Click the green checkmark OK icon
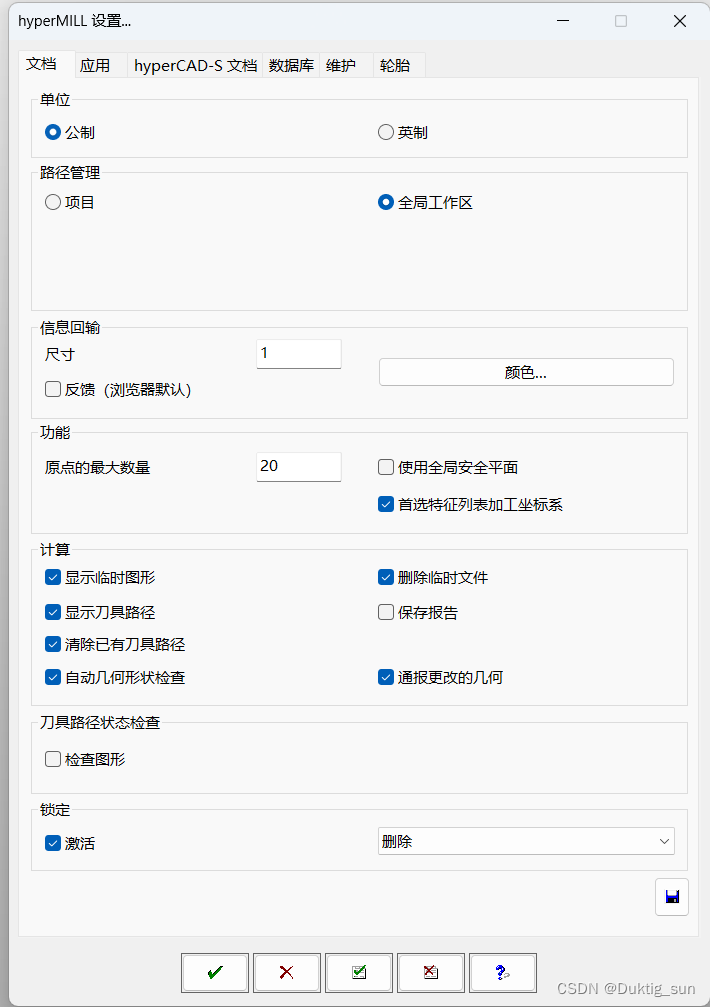Screen dimensions: 710x1007 click(214, 972)
